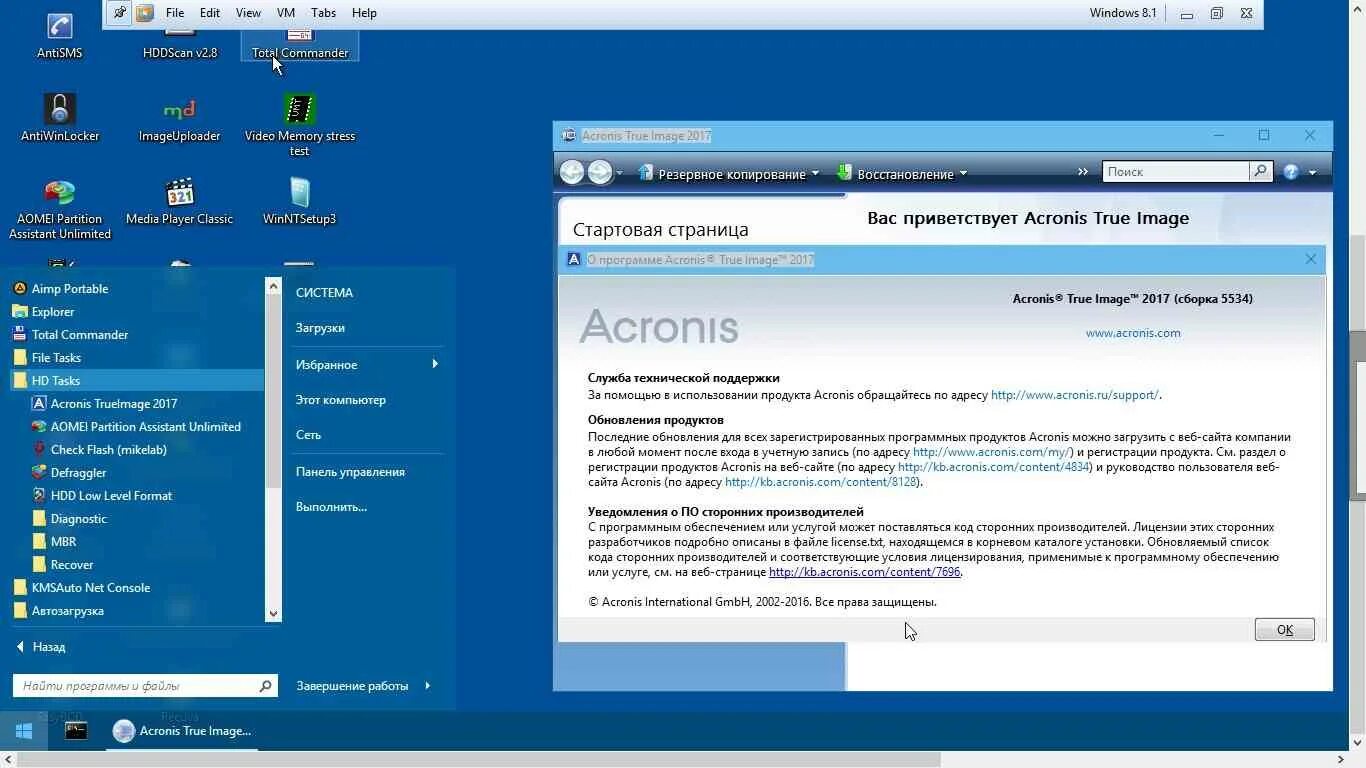Open Сеть in Start menu
This screenshot has height=768, width=1366.
pyautogui.click(x=308, y=435)
